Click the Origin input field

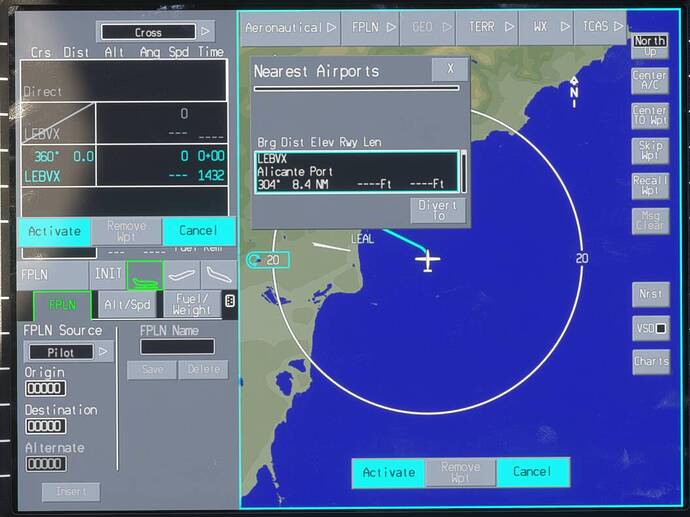point(46,389)
